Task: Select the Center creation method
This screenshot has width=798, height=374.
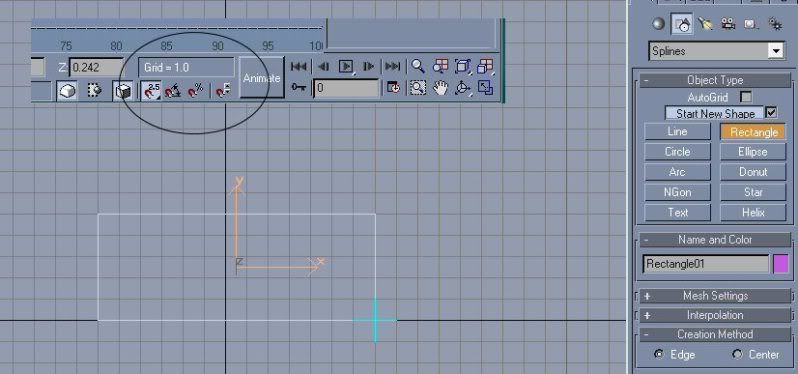Action: click(737, 354)
